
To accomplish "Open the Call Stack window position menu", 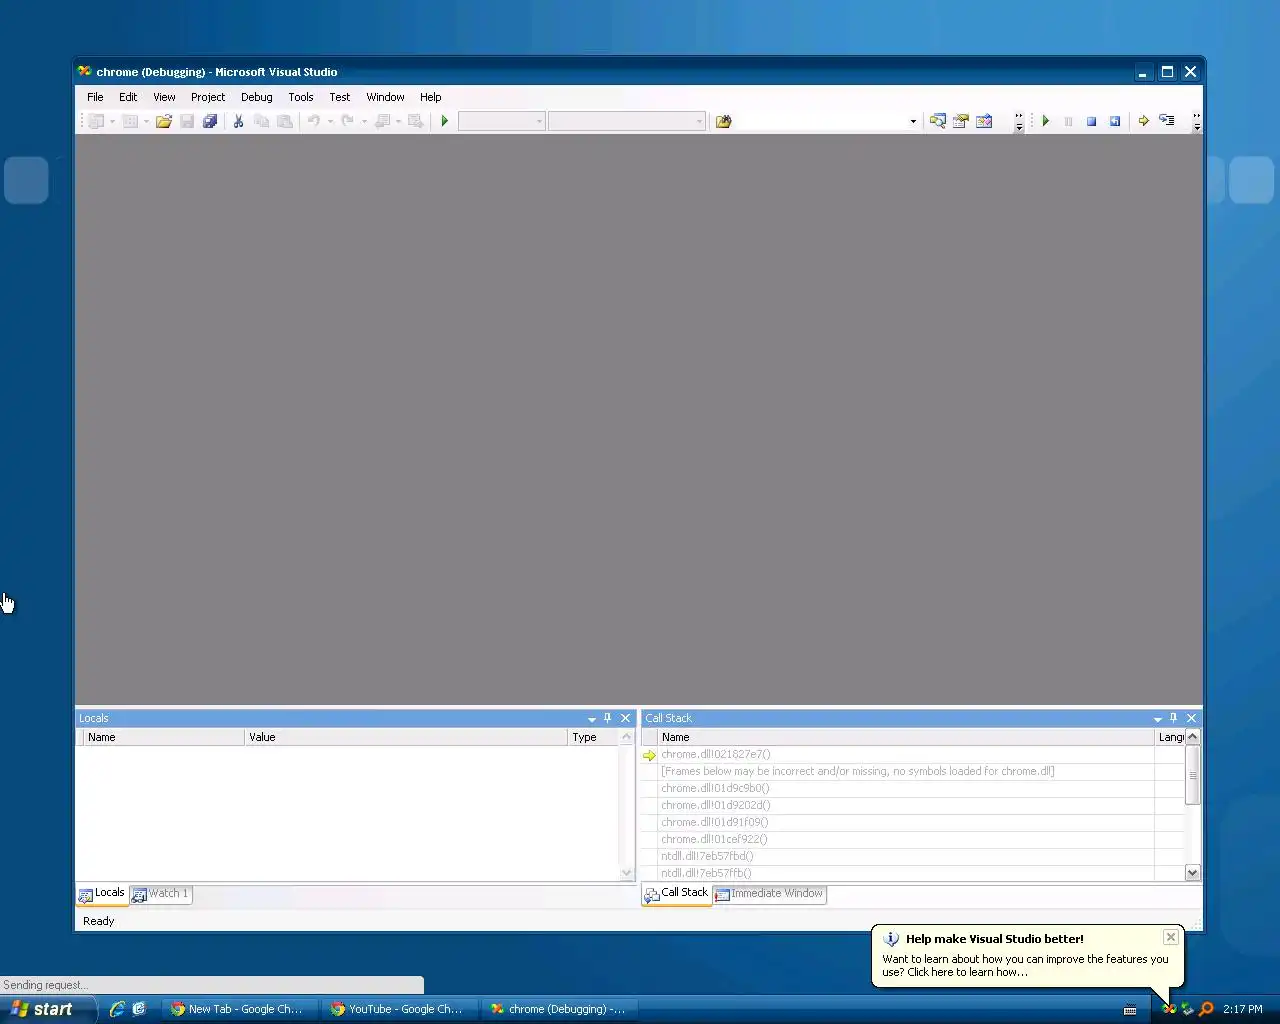I will pos(1157,719).
